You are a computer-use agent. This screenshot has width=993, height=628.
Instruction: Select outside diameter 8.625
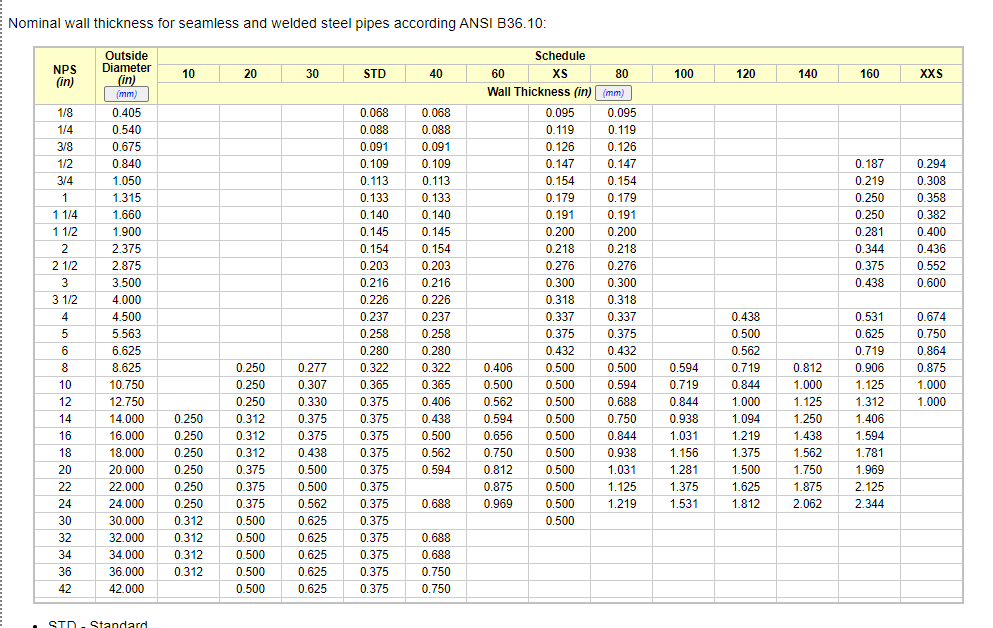tap(127, 368)
